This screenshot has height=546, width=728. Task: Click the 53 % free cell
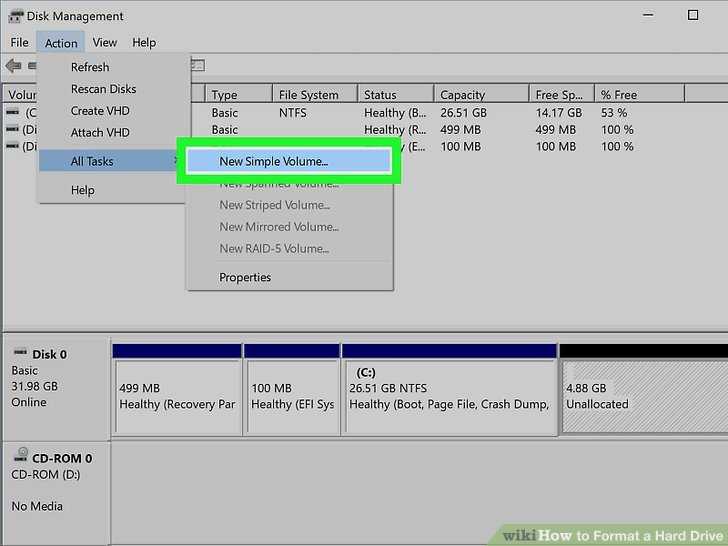(614, 113)
